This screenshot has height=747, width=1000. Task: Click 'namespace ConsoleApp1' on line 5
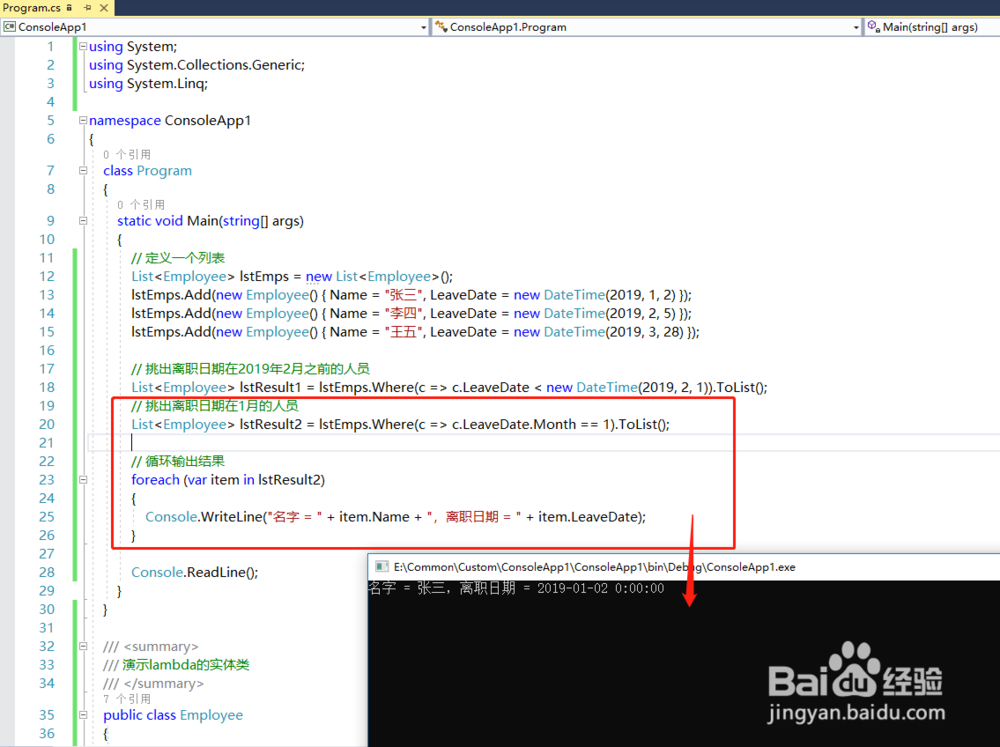pos(170,120)
